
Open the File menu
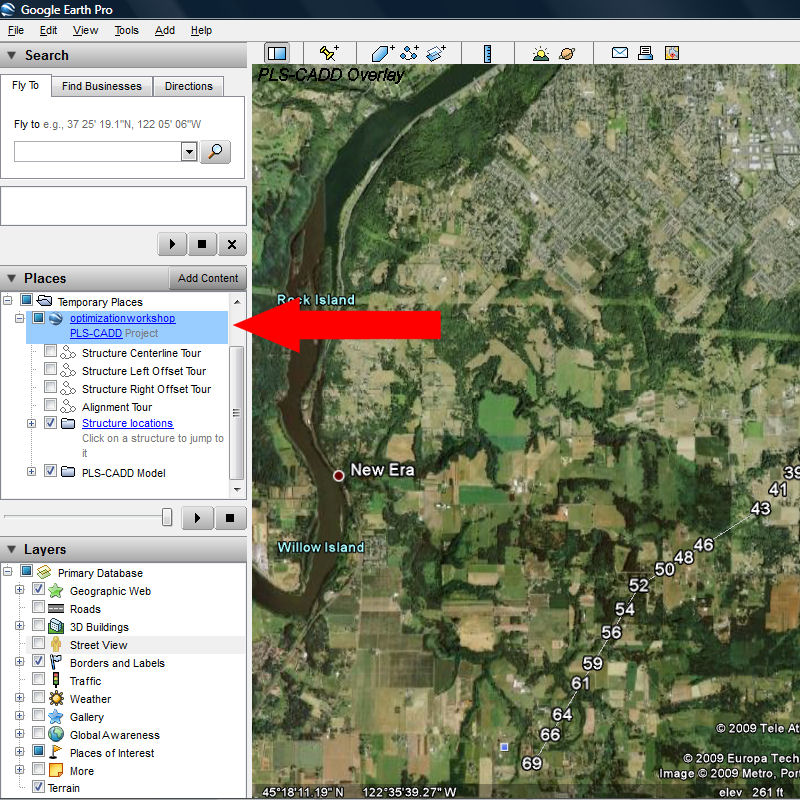pyautogui.click(x=16, y=30)
